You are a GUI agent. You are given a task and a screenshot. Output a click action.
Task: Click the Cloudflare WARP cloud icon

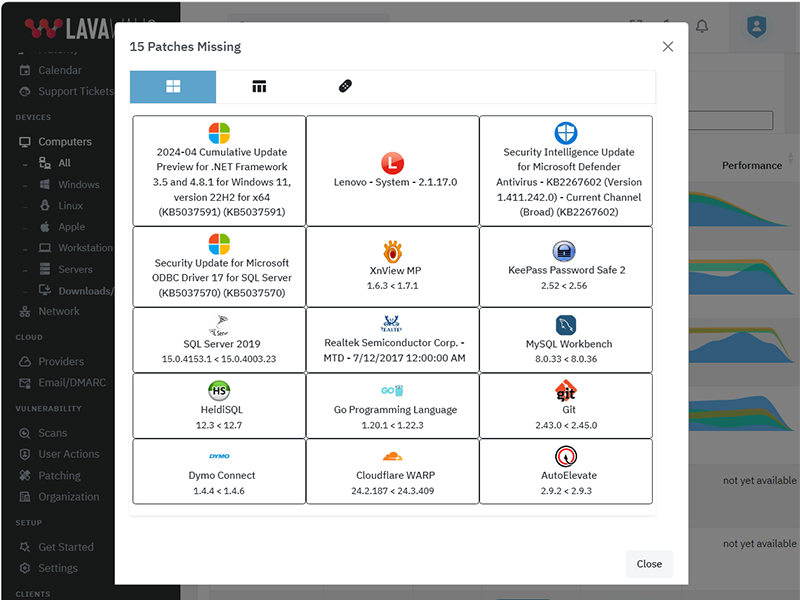coord(392,456)
